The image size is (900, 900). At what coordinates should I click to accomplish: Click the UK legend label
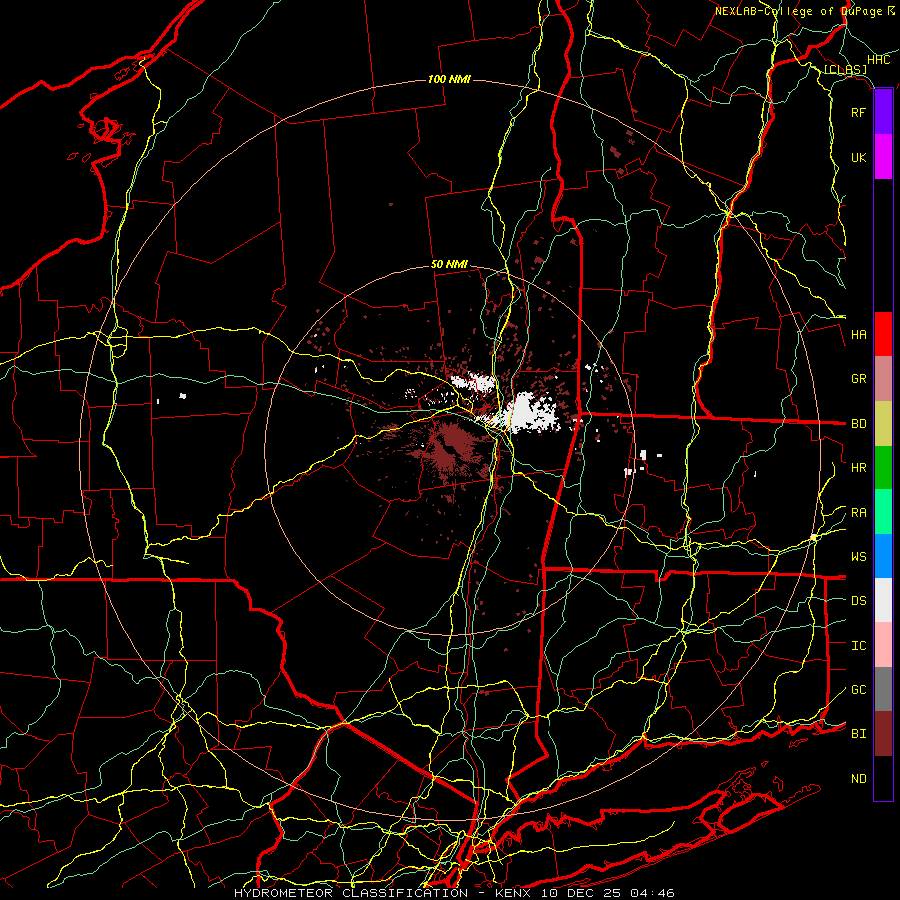pyautogui.click(x=859, y=157)
